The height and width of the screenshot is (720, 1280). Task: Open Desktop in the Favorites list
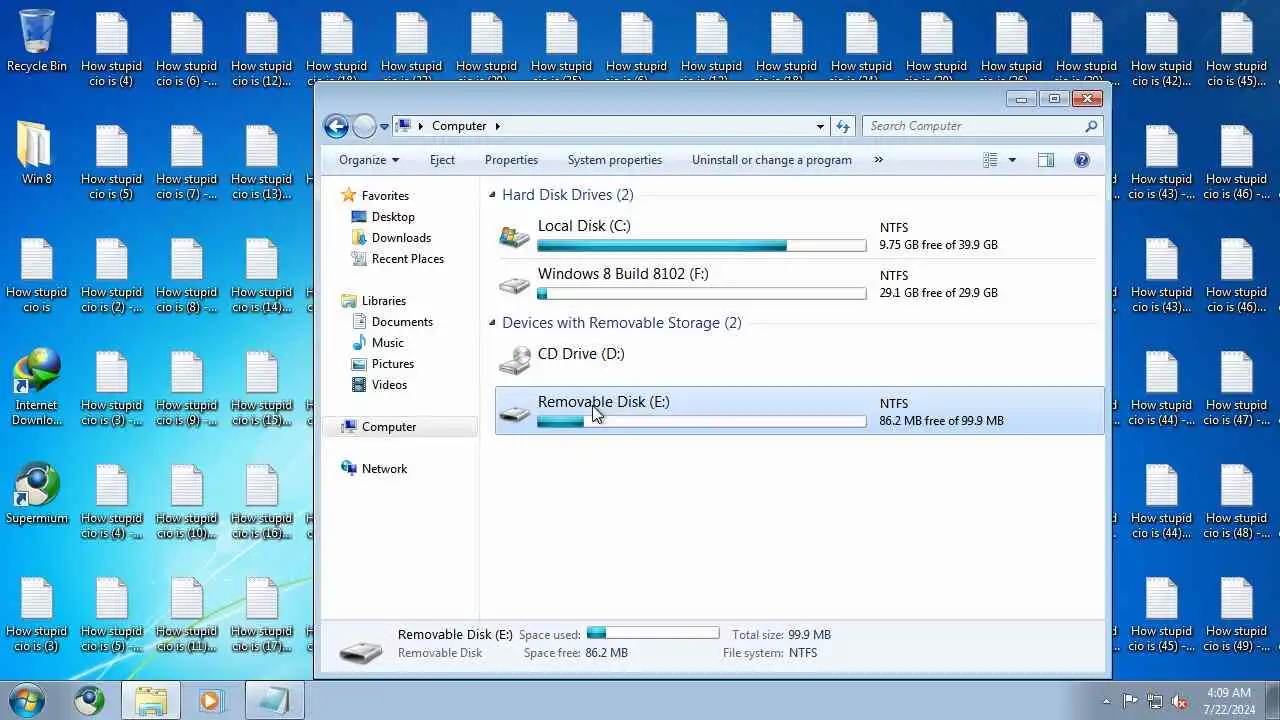pyautogui.click(x=393, y=217)
